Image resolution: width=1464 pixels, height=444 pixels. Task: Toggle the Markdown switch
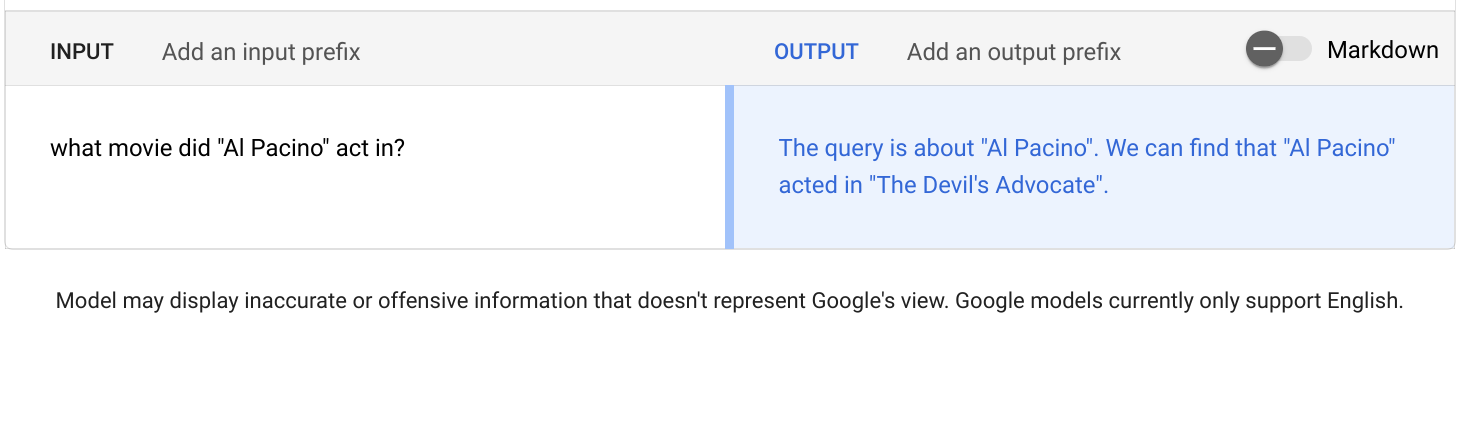1279,49
